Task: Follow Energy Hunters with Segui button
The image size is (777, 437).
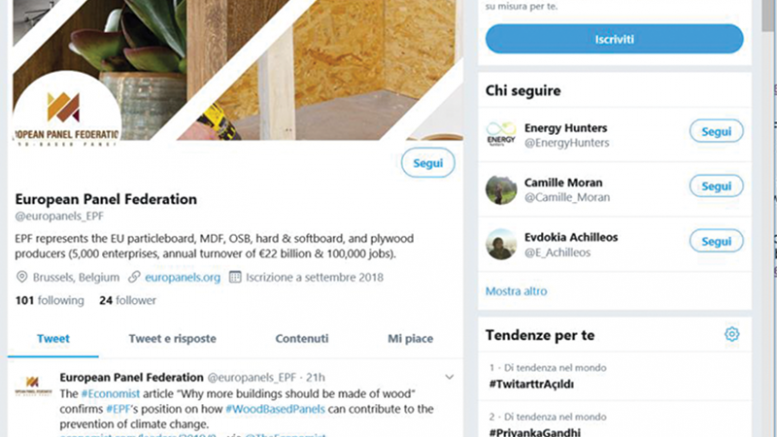Action: click(716, 131)
